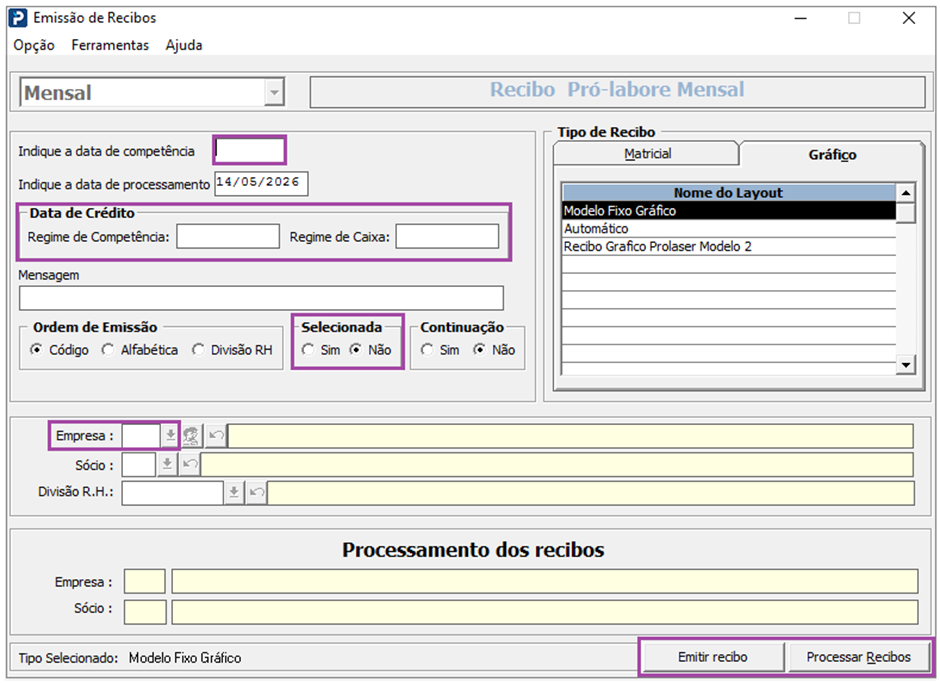Set Selecionada to Sim
Image resolution: width=940 pixels, height=683 pixels.
coord(321,350)
